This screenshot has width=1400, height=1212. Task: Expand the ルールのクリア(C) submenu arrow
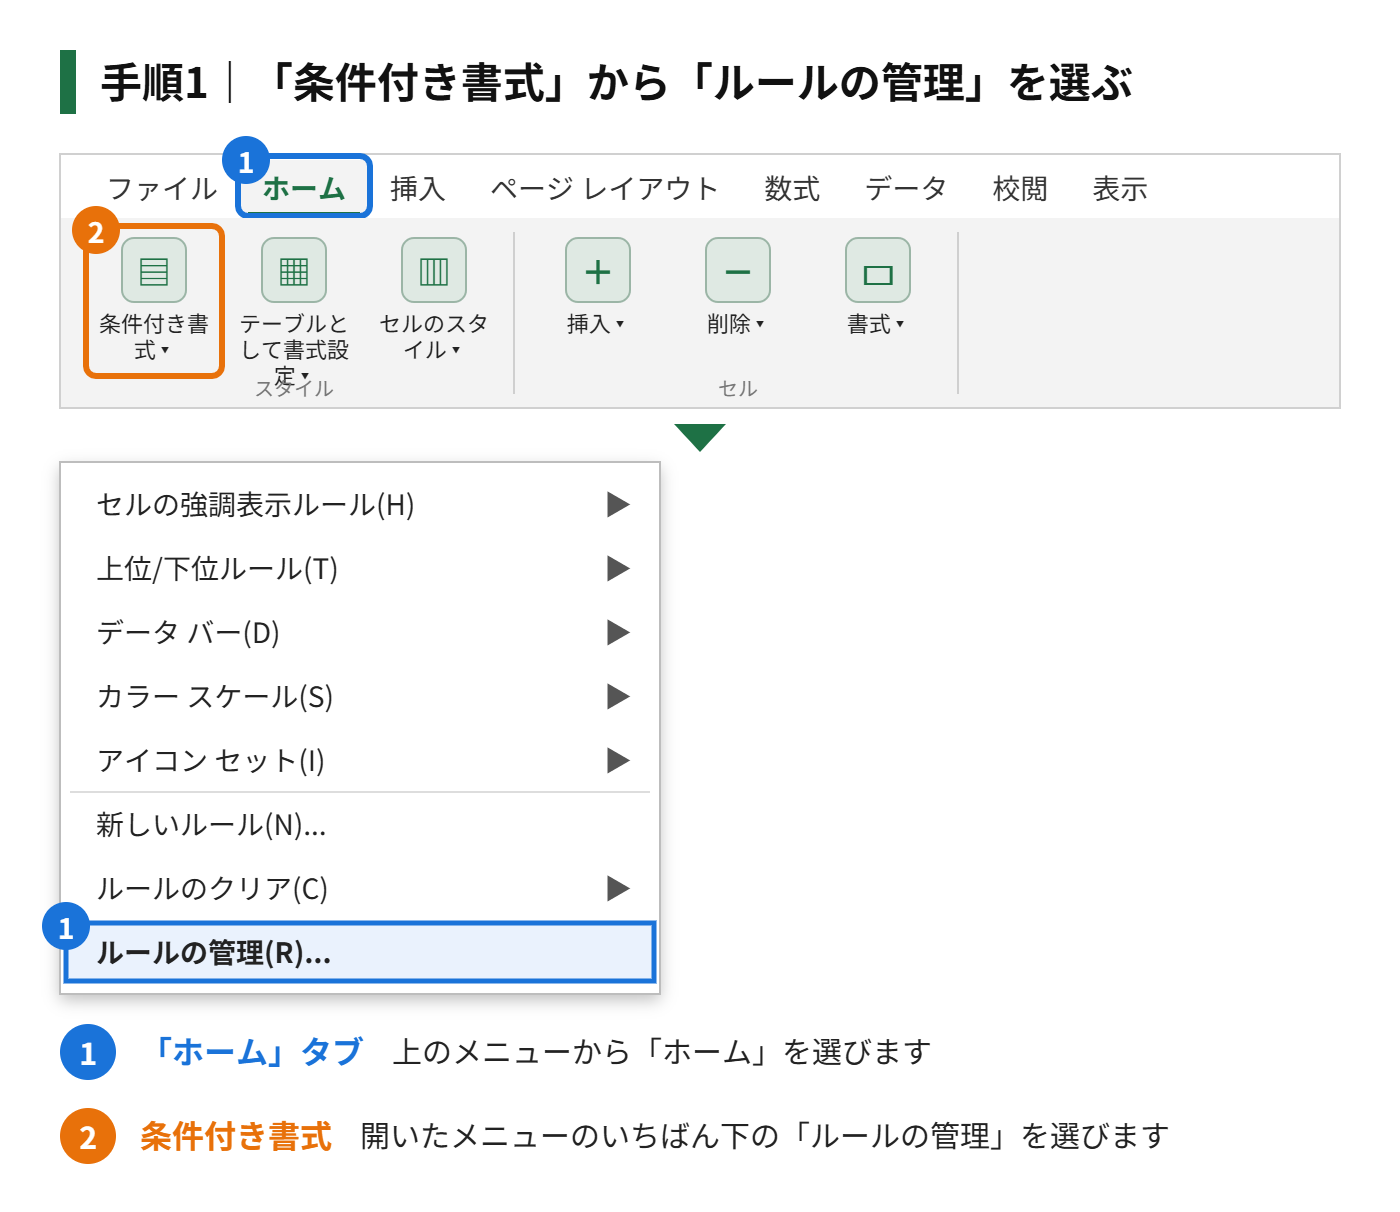[x=618, y=889]
